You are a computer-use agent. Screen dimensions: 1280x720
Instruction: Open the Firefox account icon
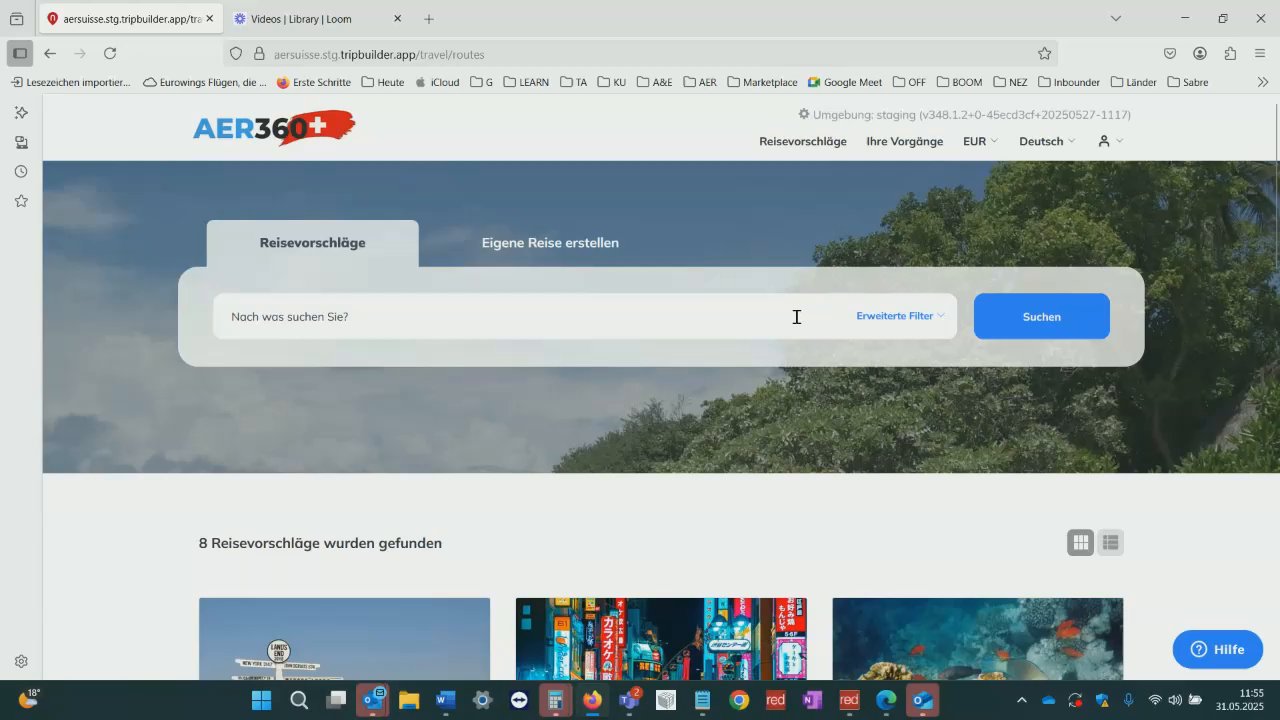point(1200,53)
